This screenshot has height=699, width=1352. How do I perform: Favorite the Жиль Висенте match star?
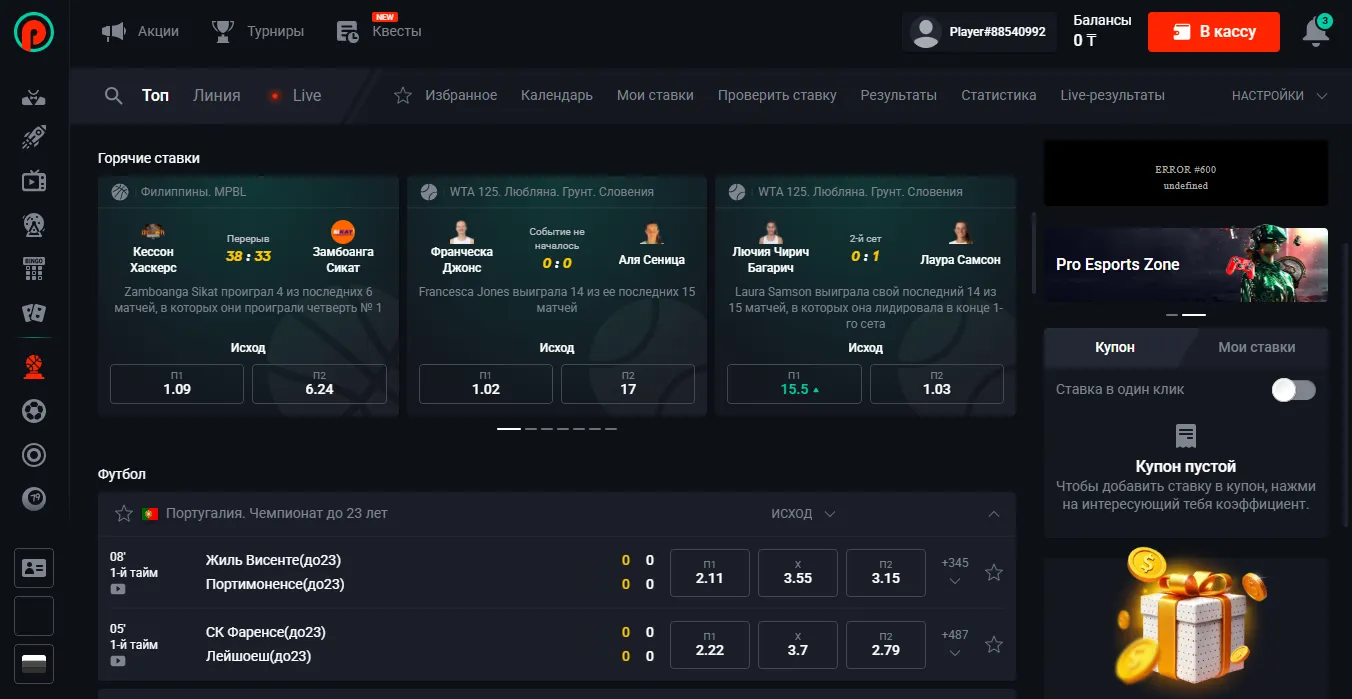tap(994, 573)
